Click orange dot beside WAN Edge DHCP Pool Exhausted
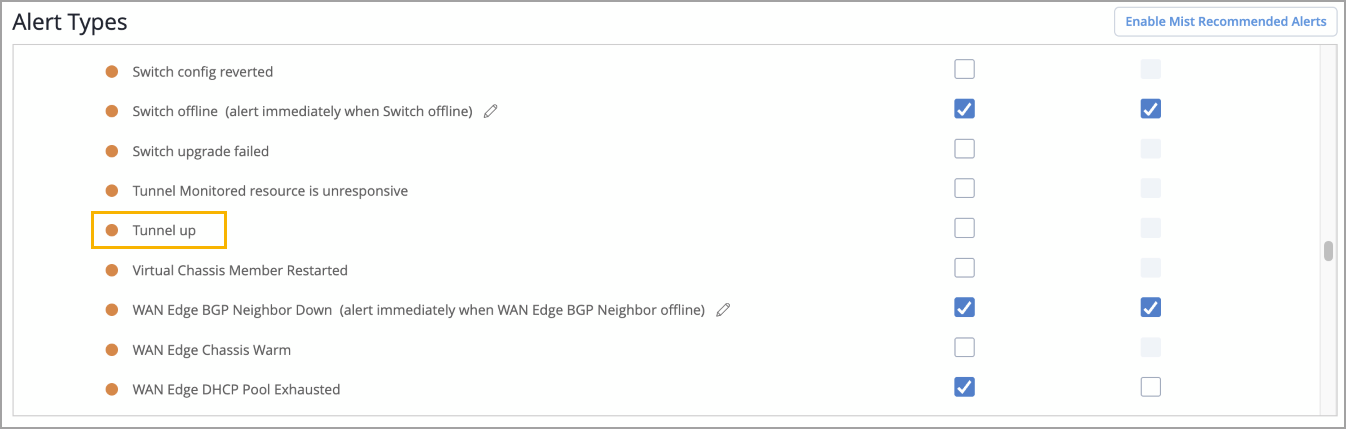The height and width of the screenshot is (429, 1346). (112, 389)
